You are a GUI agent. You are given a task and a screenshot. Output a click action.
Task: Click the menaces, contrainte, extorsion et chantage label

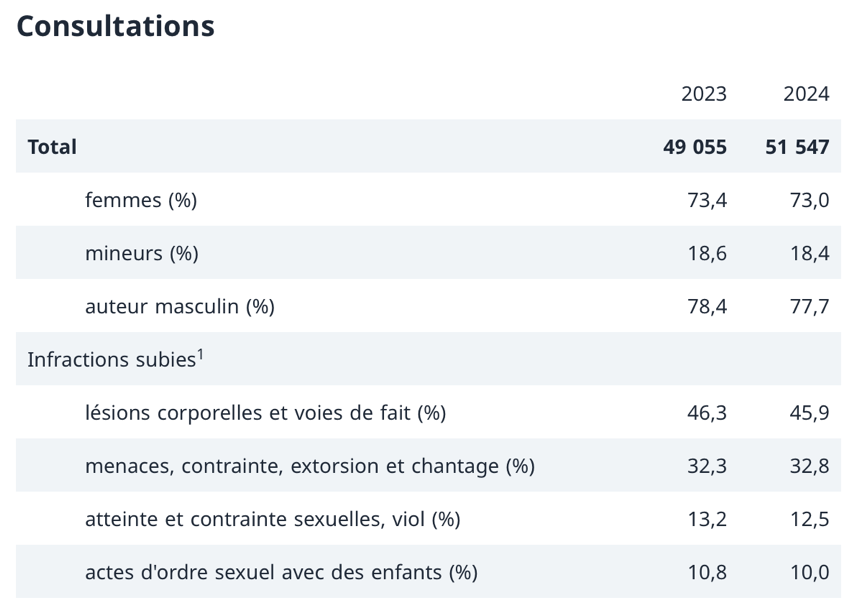[310, 466]
